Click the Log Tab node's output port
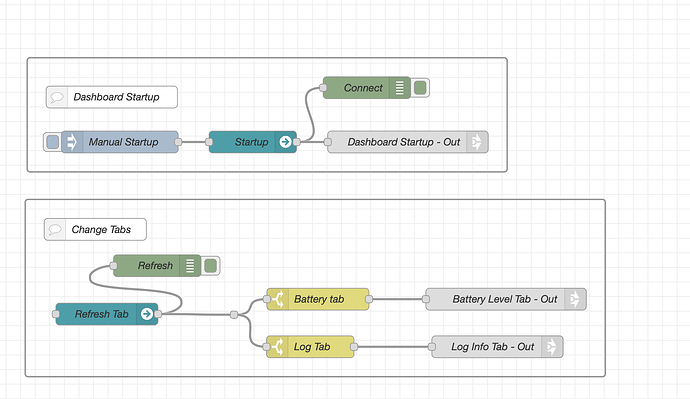This screenshot has width=690, height=399. [x=354, y=347]
